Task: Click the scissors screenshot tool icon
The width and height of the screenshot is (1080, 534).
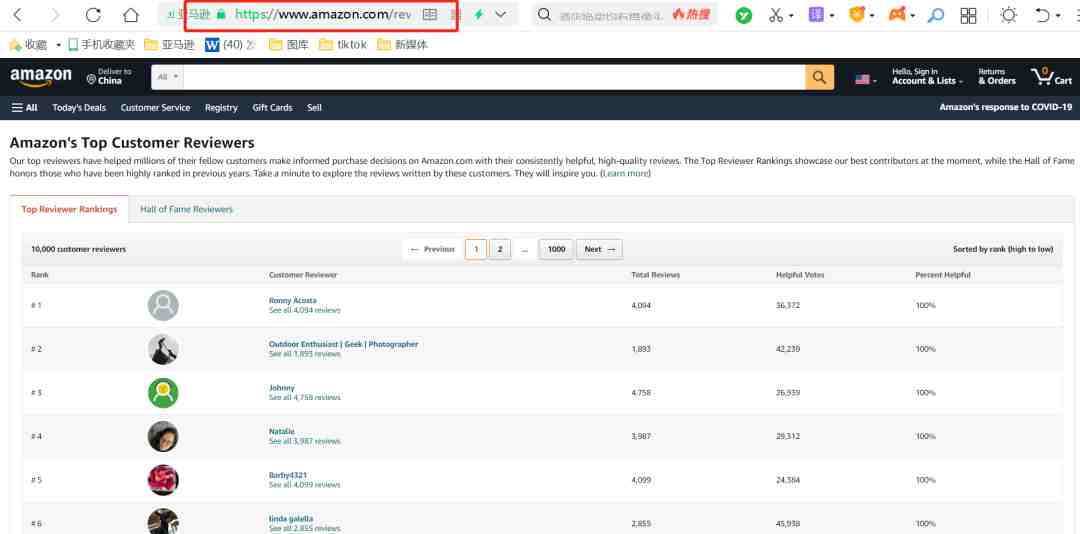Action: coord(776,14)
